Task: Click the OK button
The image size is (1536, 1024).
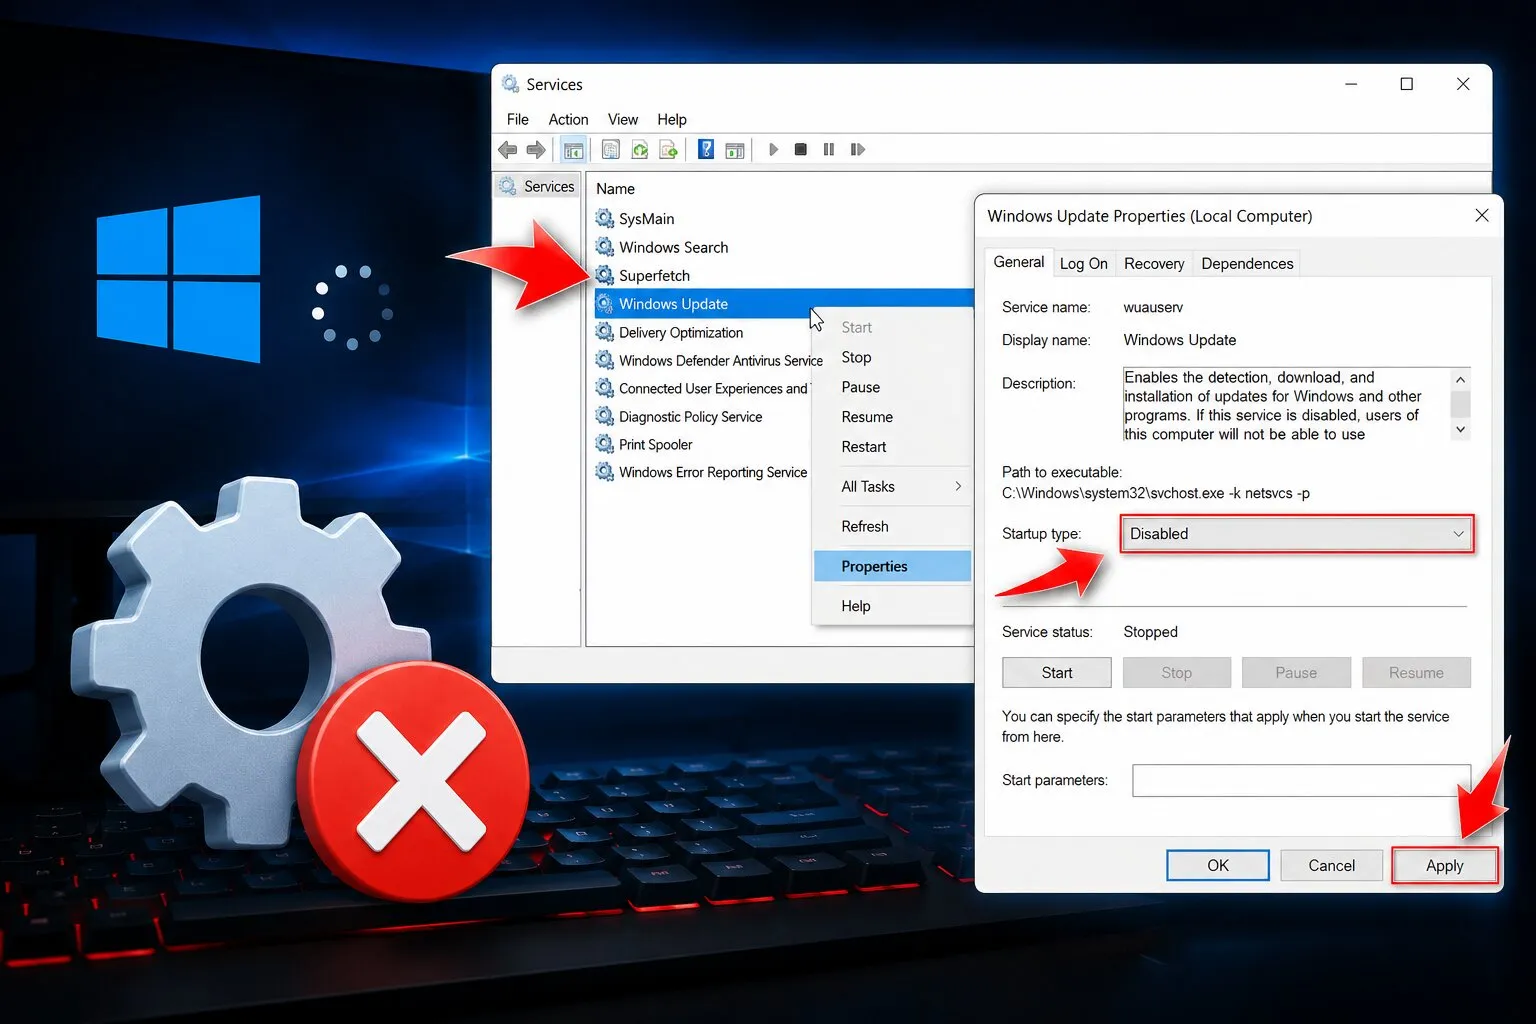Action: point(1217,865)
